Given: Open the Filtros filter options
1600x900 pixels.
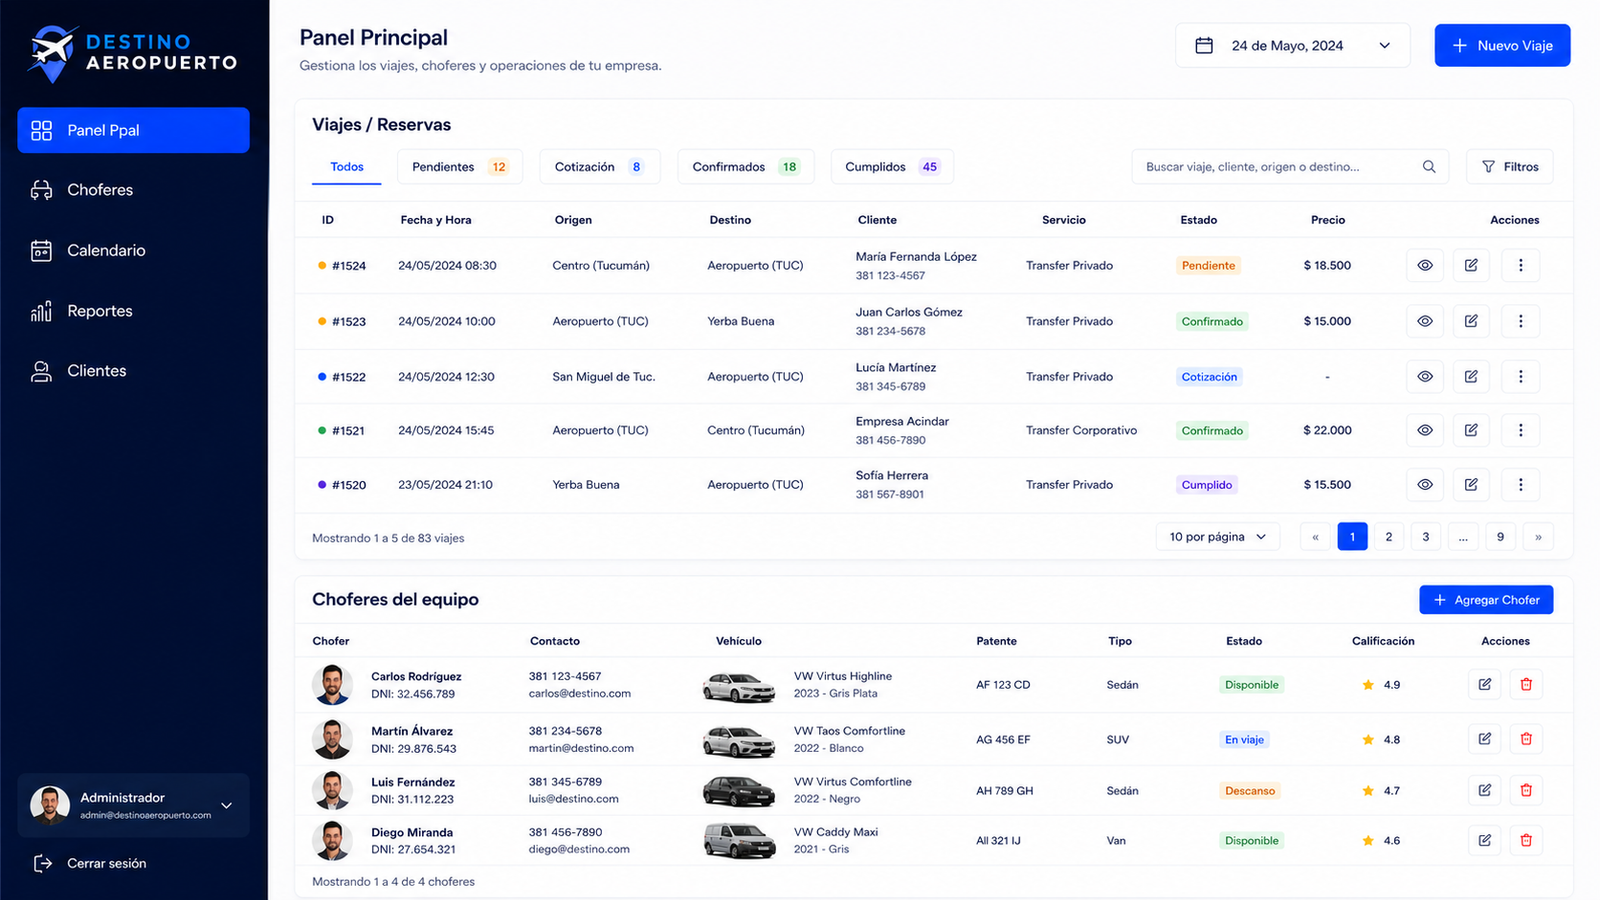Looking at the screenshot, I should tap(1509, 167).
